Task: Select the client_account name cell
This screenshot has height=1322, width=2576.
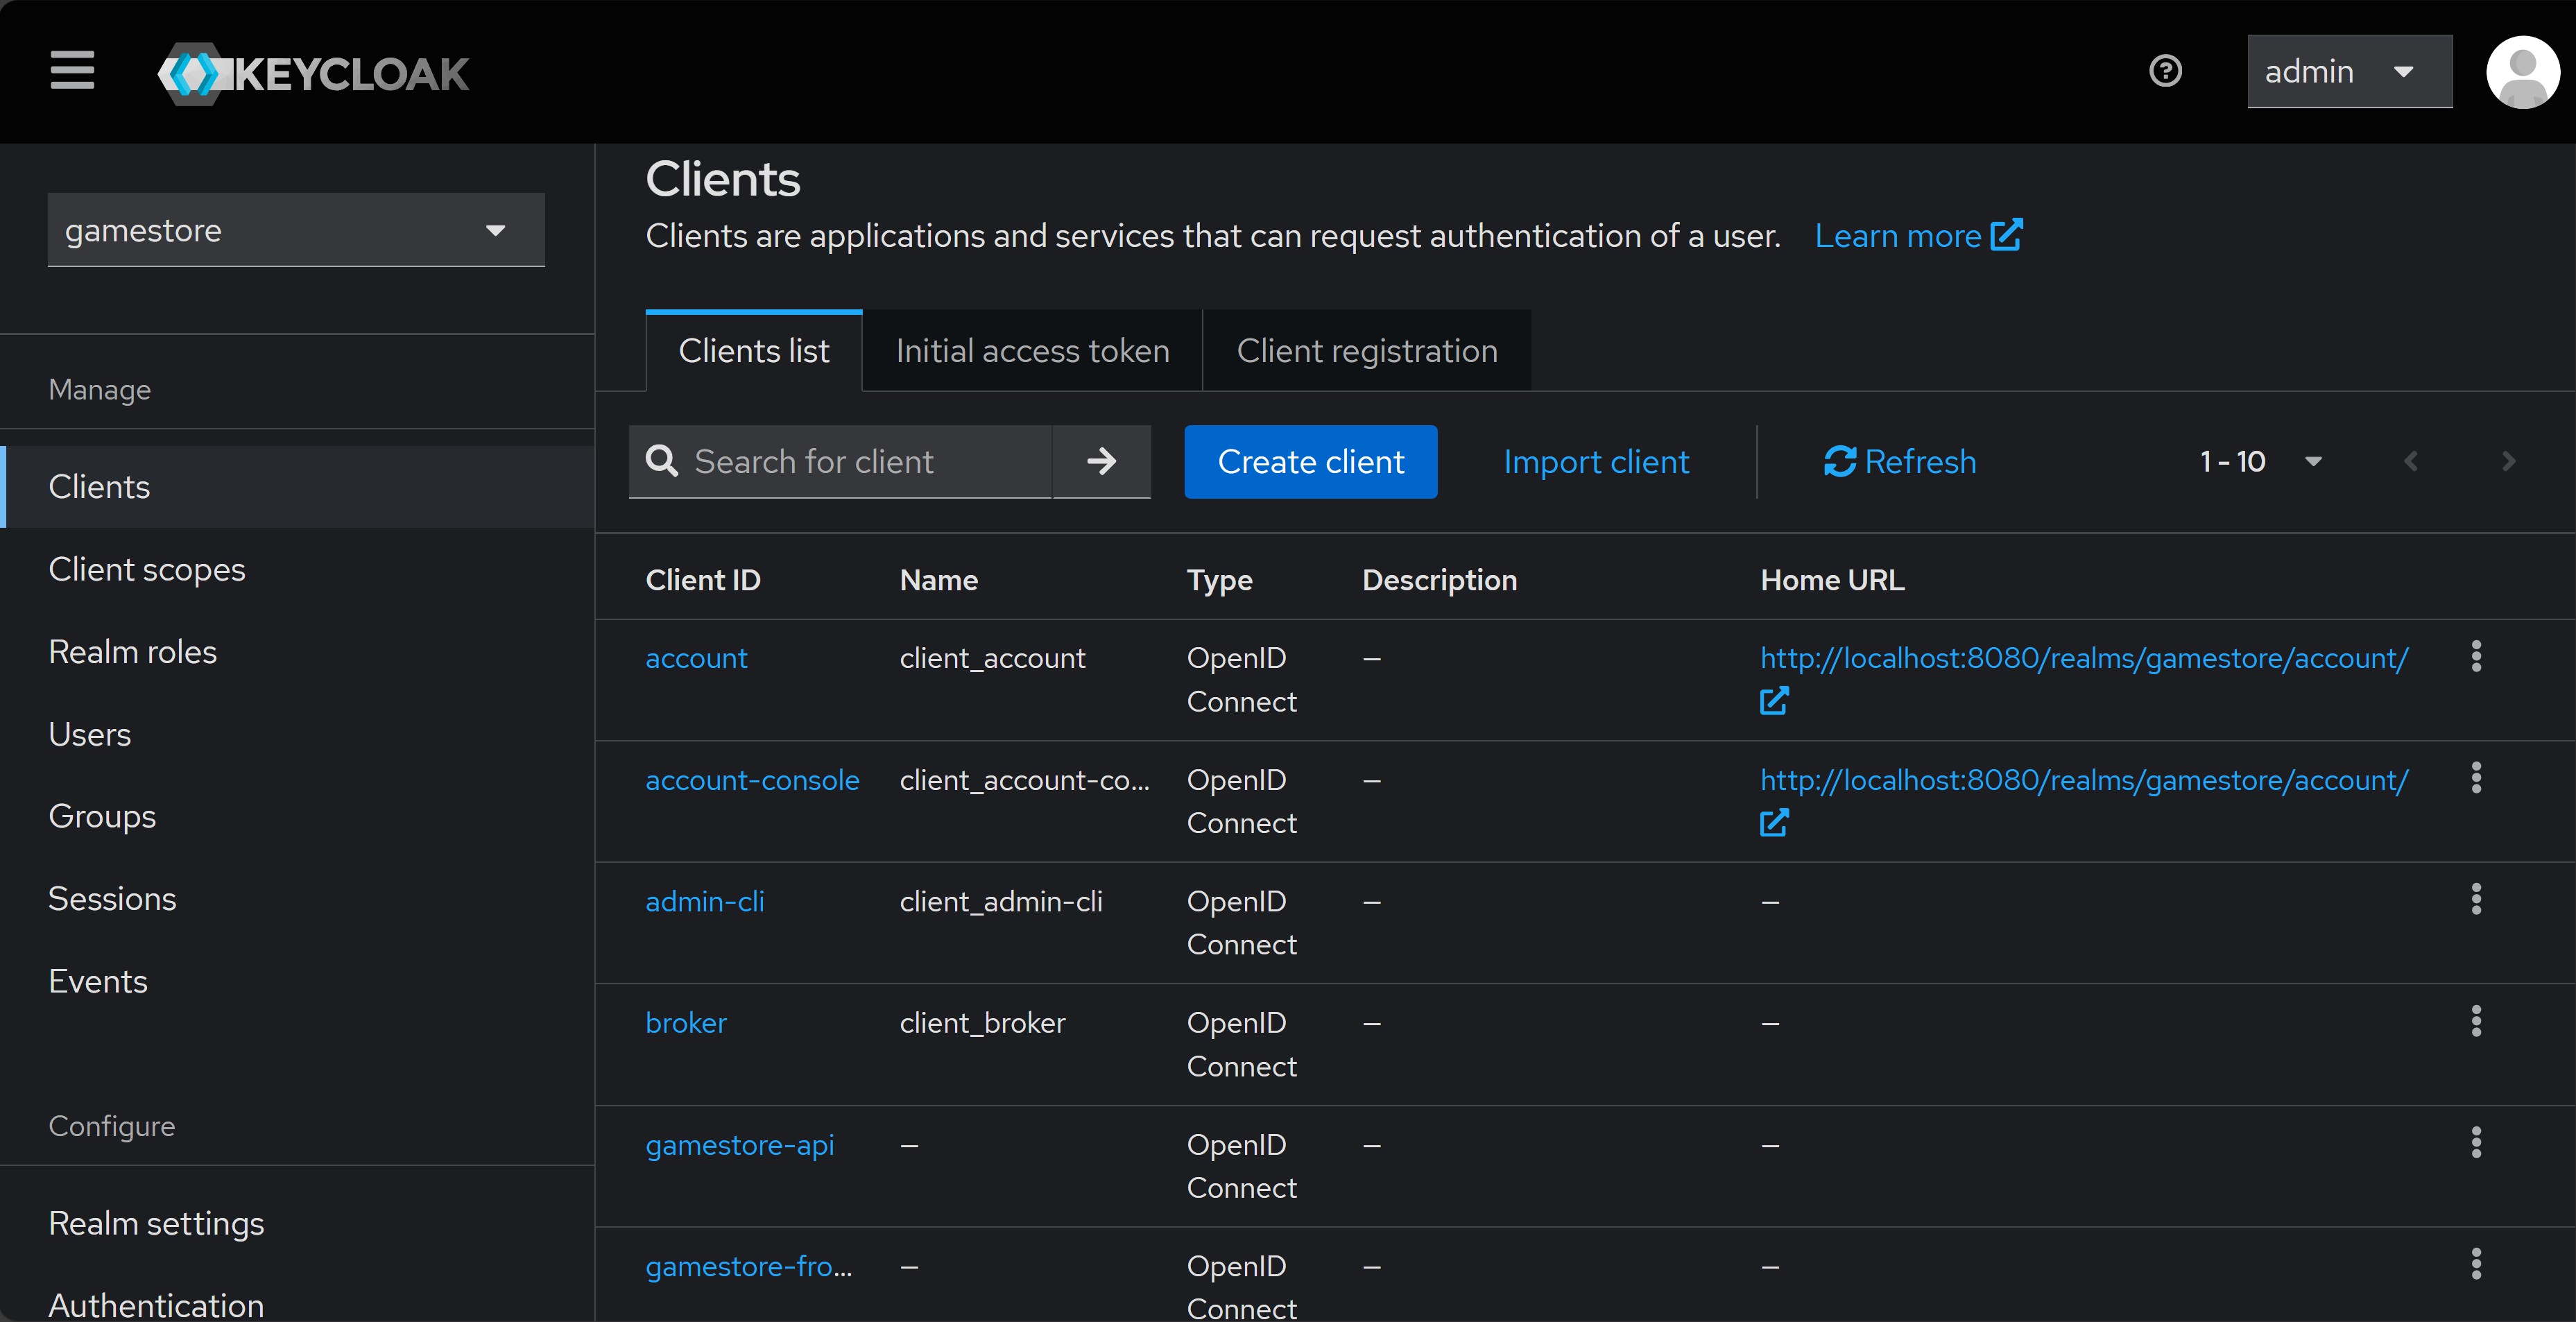Action: 992,658
